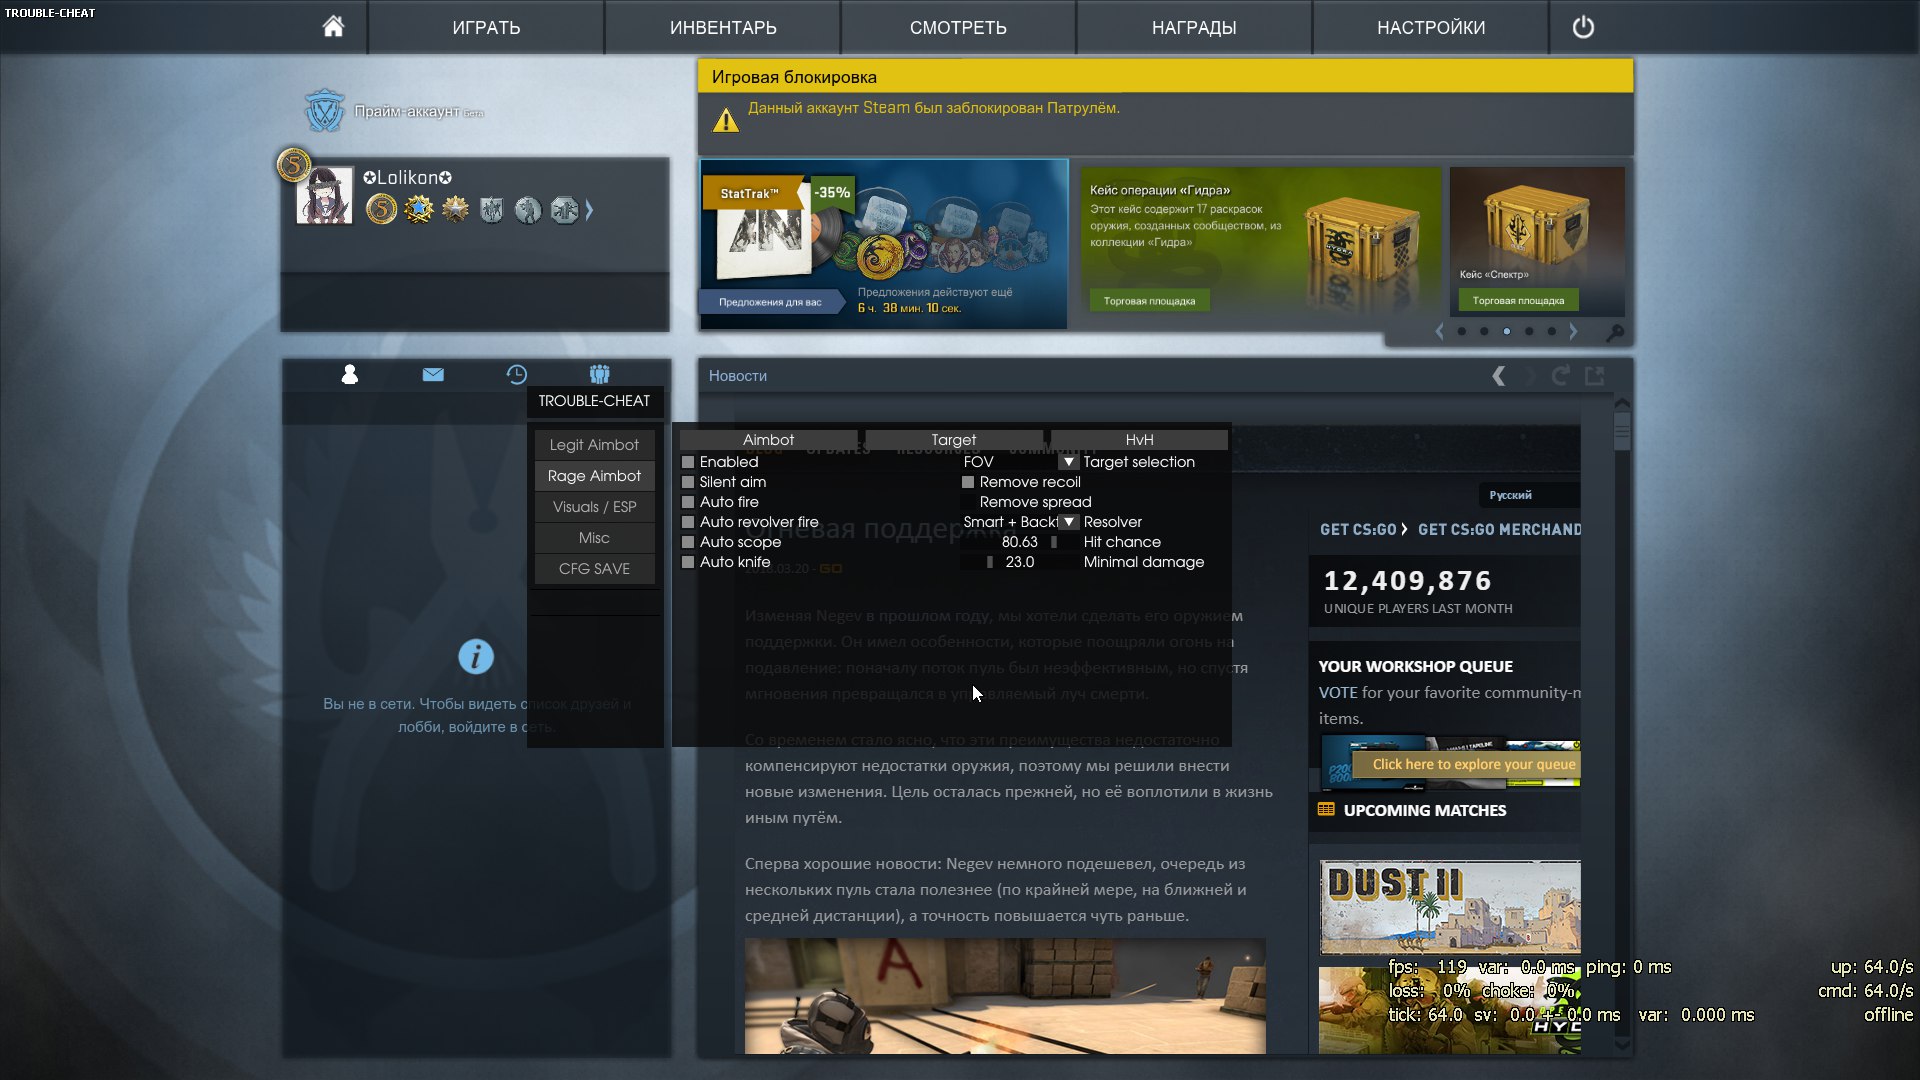Viewport: 1920px width, 1080px height.
Task: Switch to Rage Aimbot section
Action: 594,476
